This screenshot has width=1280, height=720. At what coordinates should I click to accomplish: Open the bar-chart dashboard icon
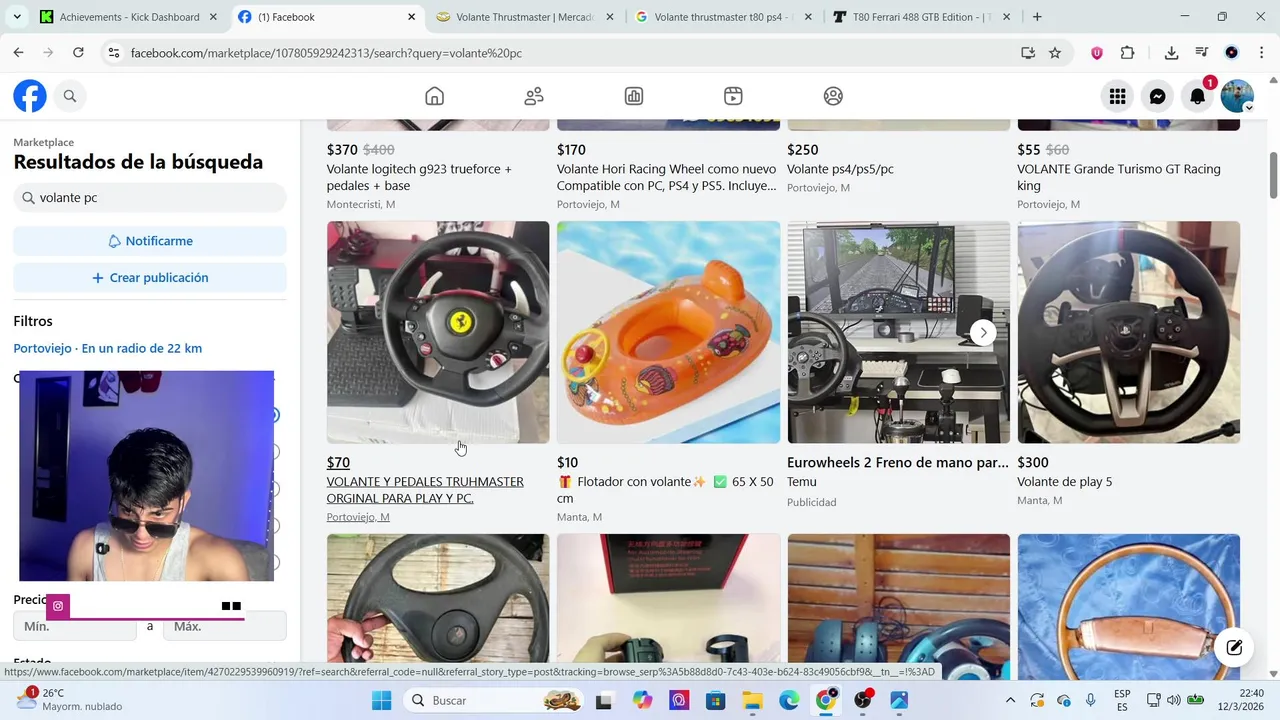point(634,96)
